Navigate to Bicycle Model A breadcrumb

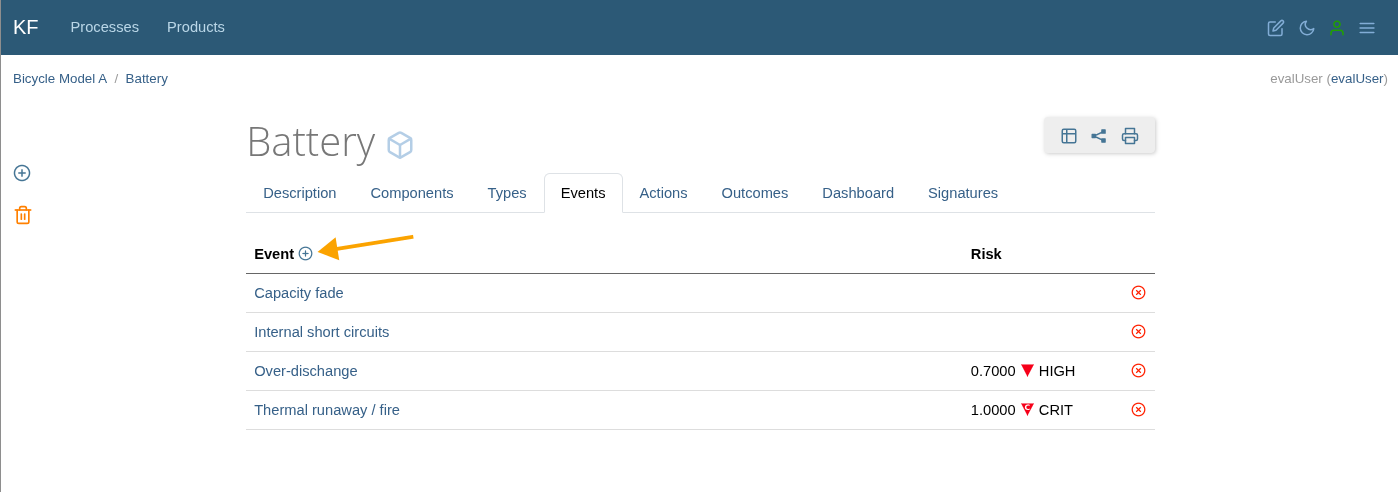59,79
